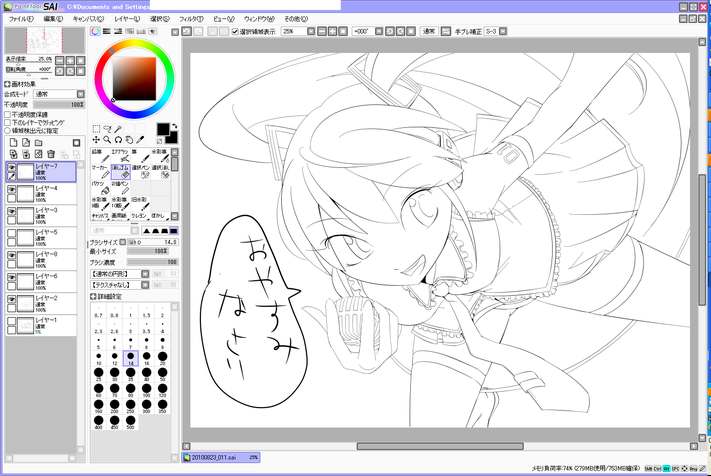Open the 合成モード blend mode dropdown
Viewport: 711px width, 476px height.
(80, 94)
